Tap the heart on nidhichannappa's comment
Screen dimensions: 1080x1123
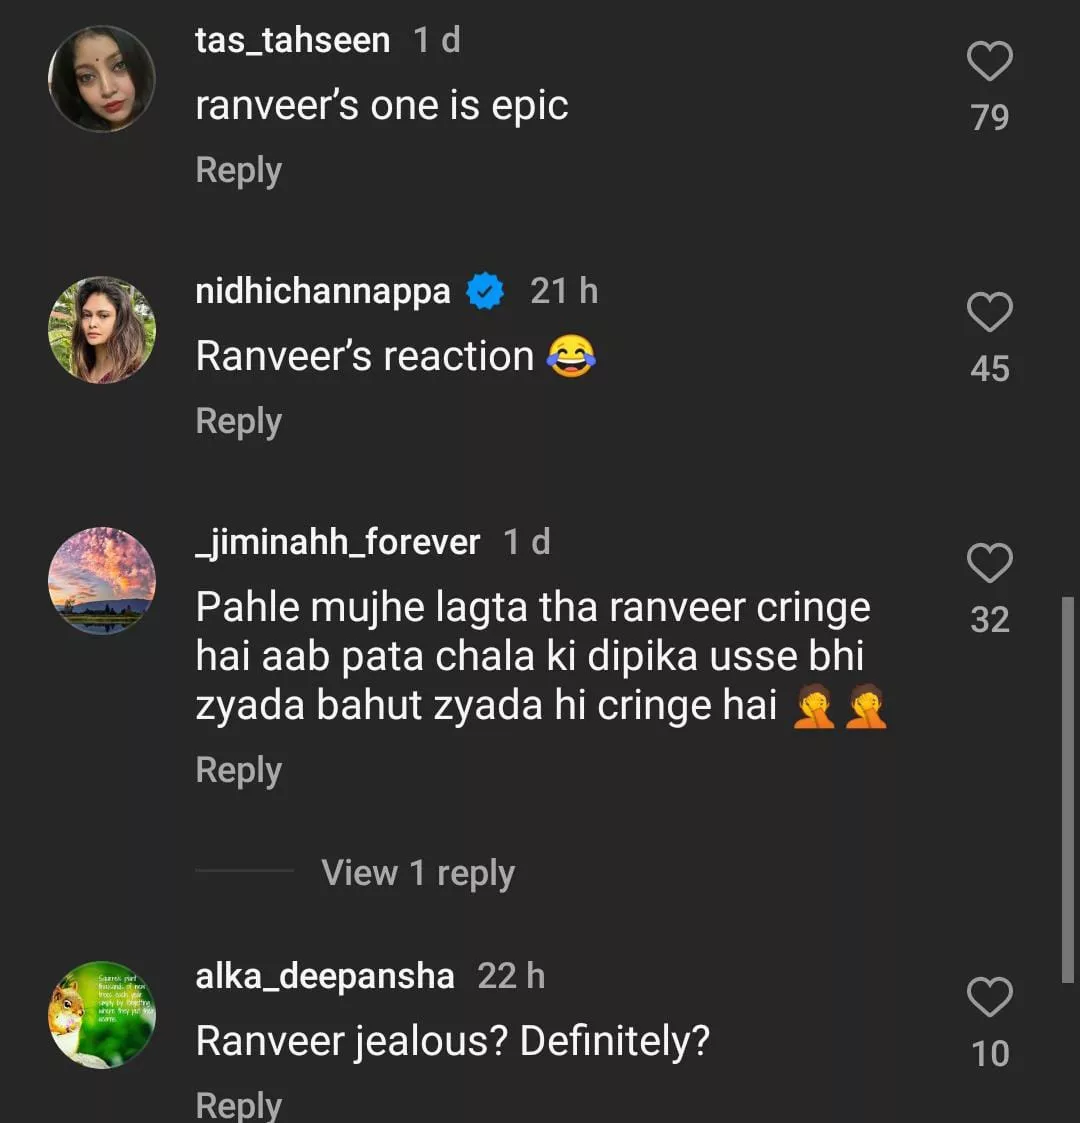pyautogui.click(x=990, y=313)
